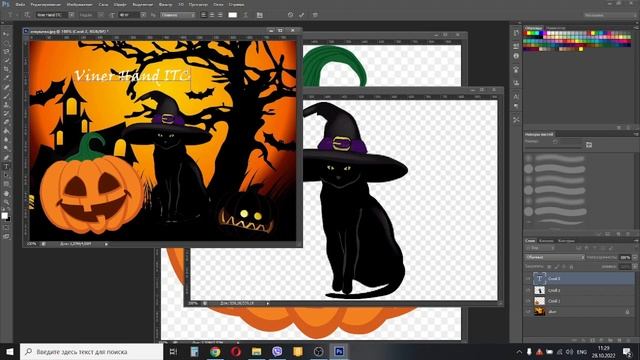
Task: Toggle visibility of the Фон background layer
Action: 529,311
